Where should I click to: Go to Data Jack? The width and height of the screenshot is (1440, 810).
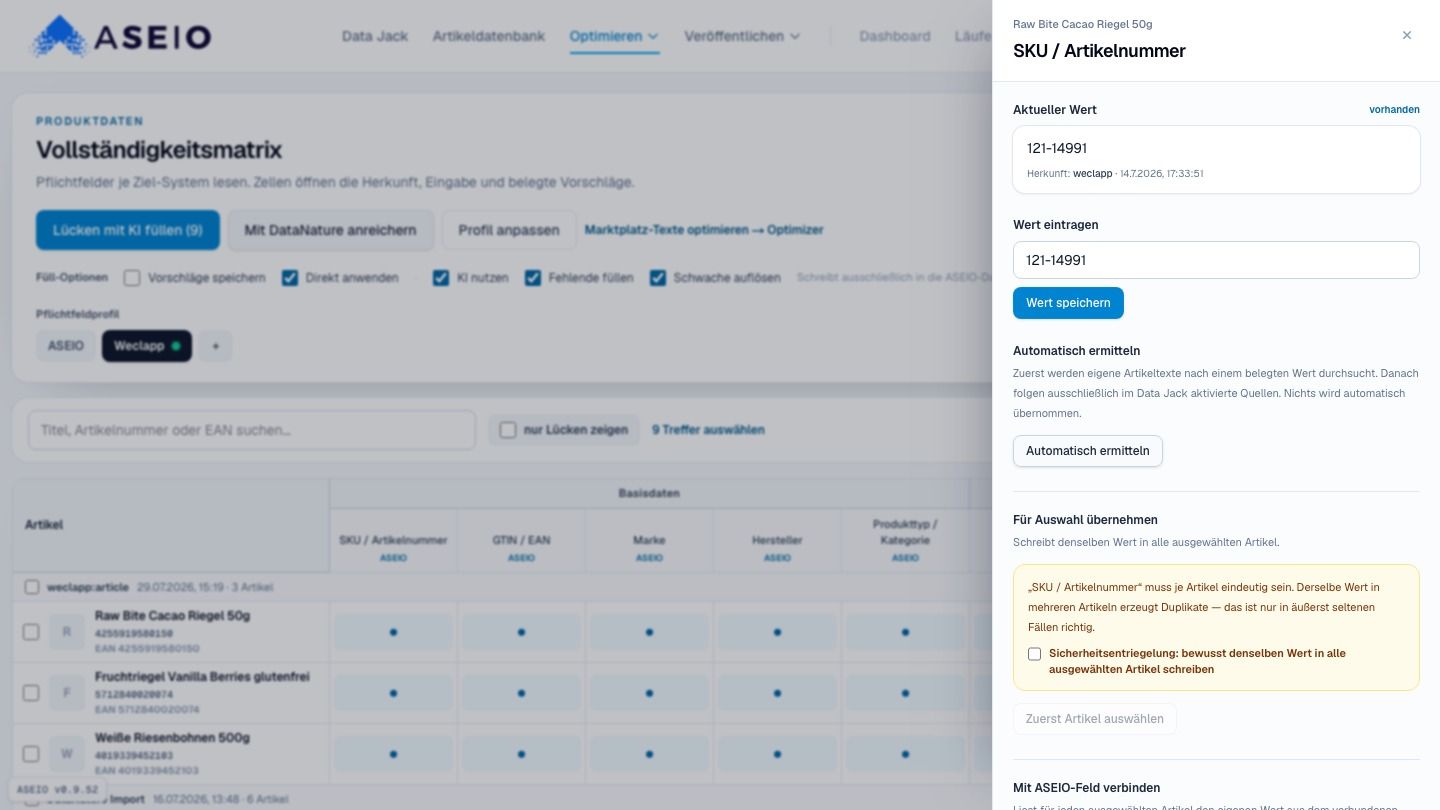375,36
